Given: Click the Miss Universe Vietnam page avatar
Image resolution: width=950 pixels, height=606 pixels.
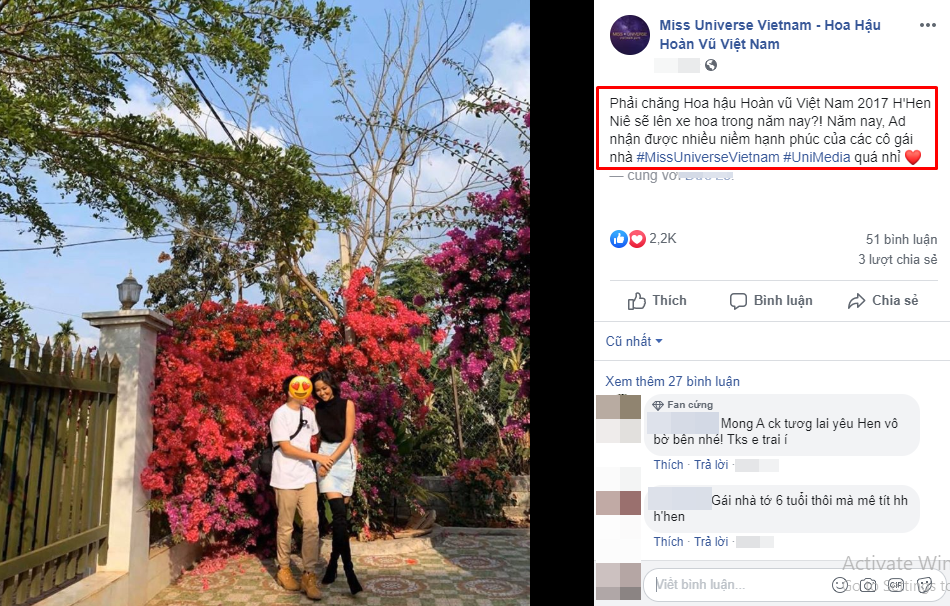Looking at the screenshot, I should 630,35.
